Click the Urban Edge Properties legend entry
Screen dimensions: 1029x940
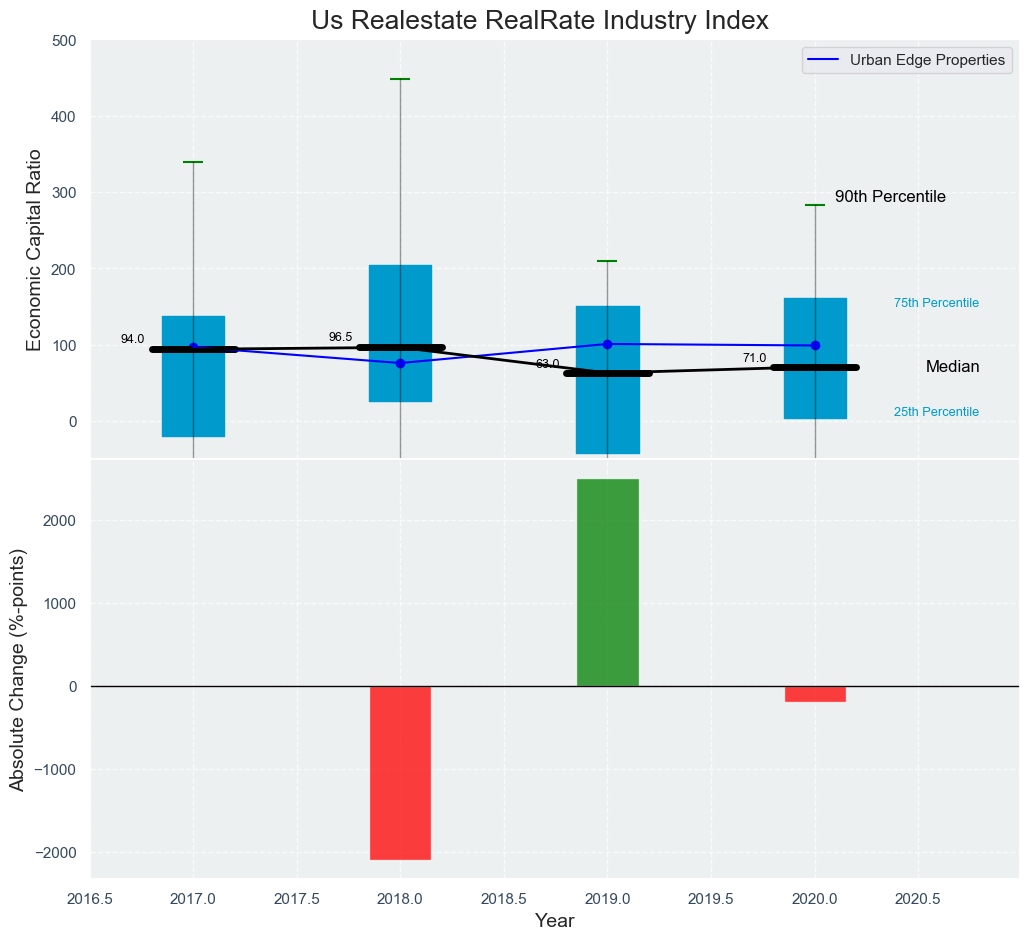pyautogui.click(x=926, y=60)
